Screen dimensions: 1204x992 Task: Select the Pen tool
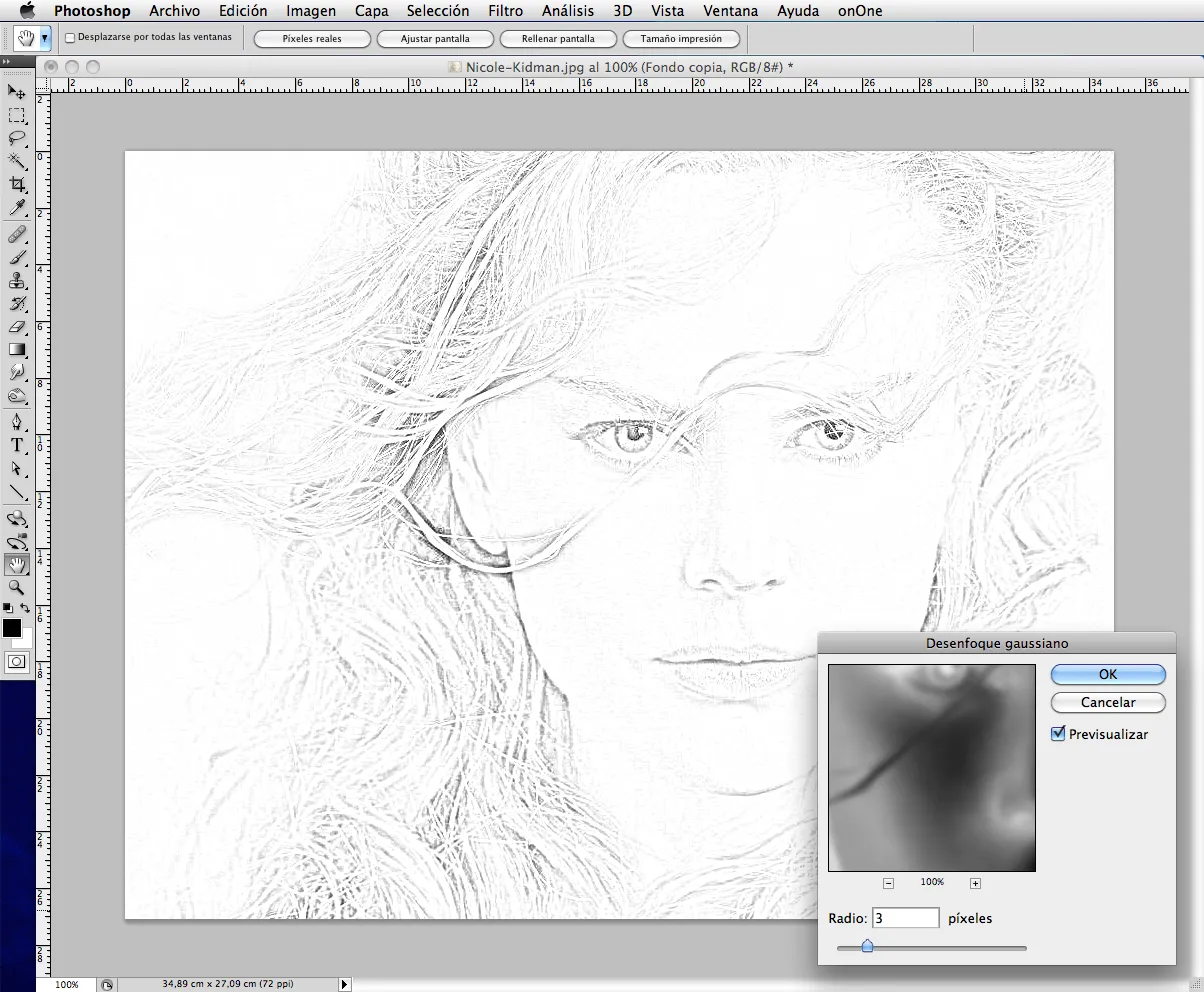17,422
